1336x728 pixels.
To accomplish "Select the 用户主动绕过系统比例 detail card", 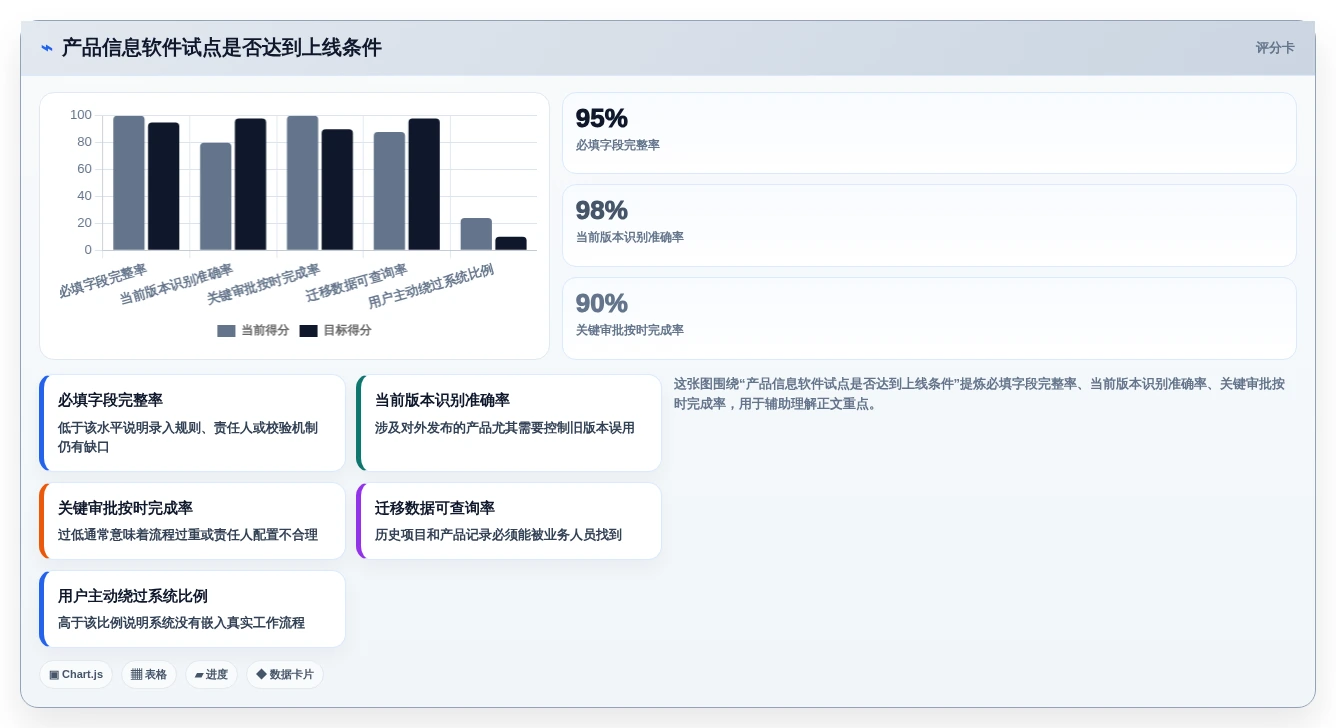I will (192, 609).
